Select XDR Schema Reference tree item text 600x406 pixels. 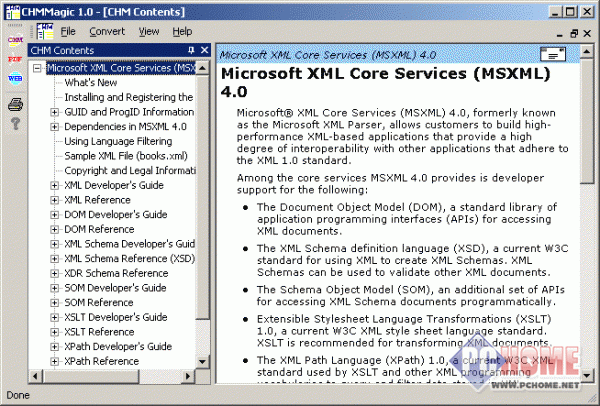(116, 273)
